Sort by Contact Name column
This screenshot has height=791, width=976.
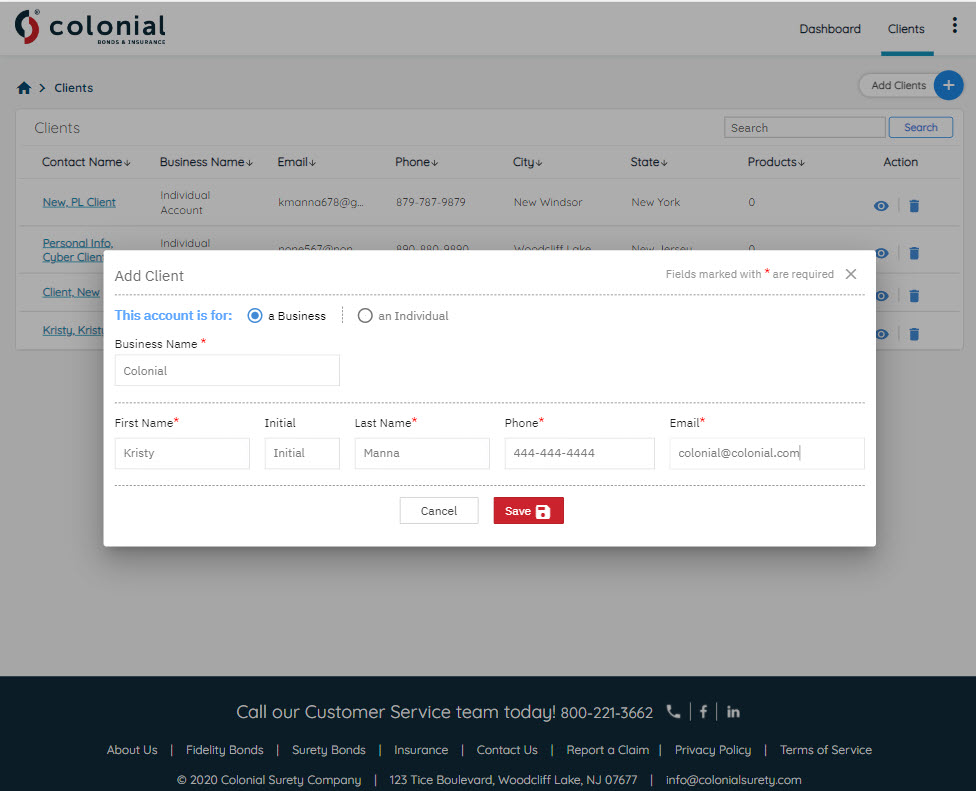[x=86, y=162]
